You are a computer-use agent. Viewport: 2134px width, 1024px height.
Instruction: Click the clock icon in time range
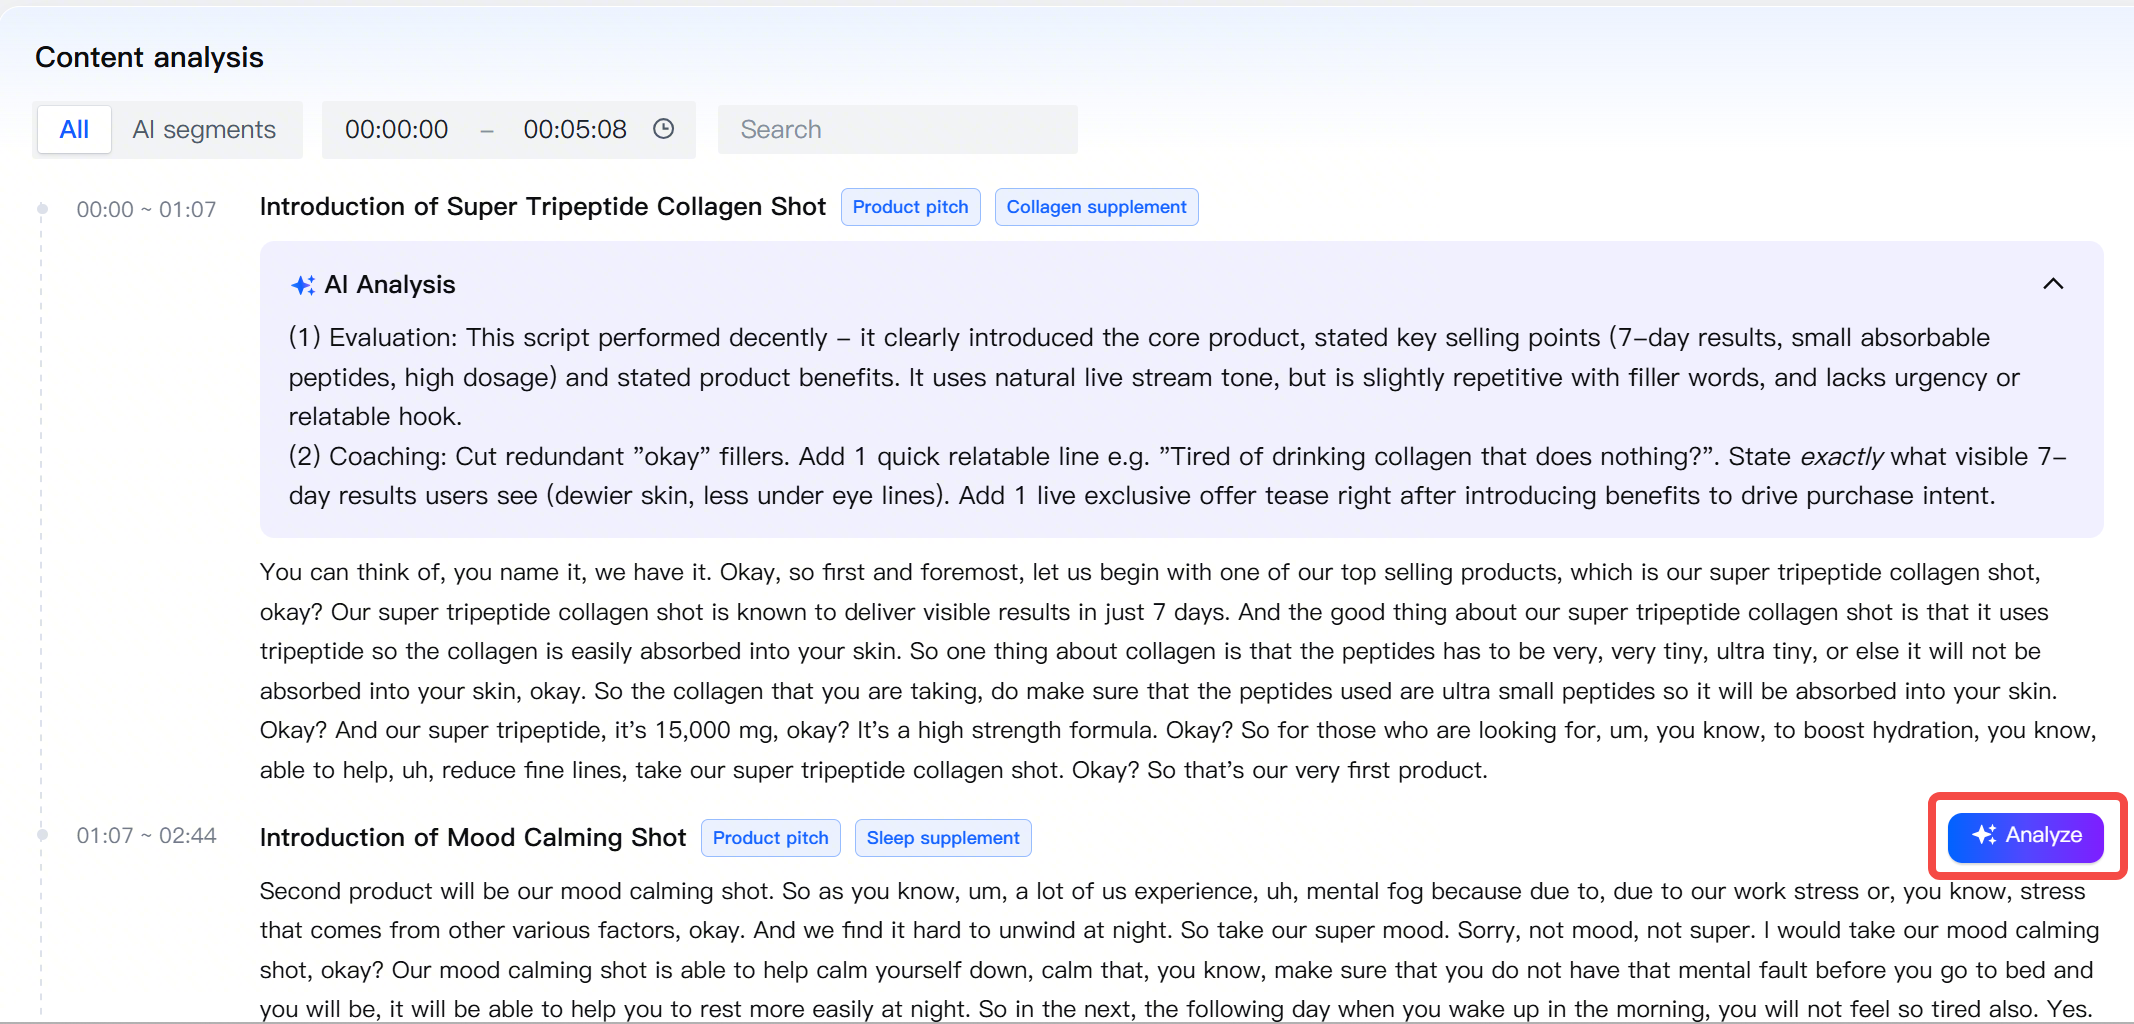663,129
